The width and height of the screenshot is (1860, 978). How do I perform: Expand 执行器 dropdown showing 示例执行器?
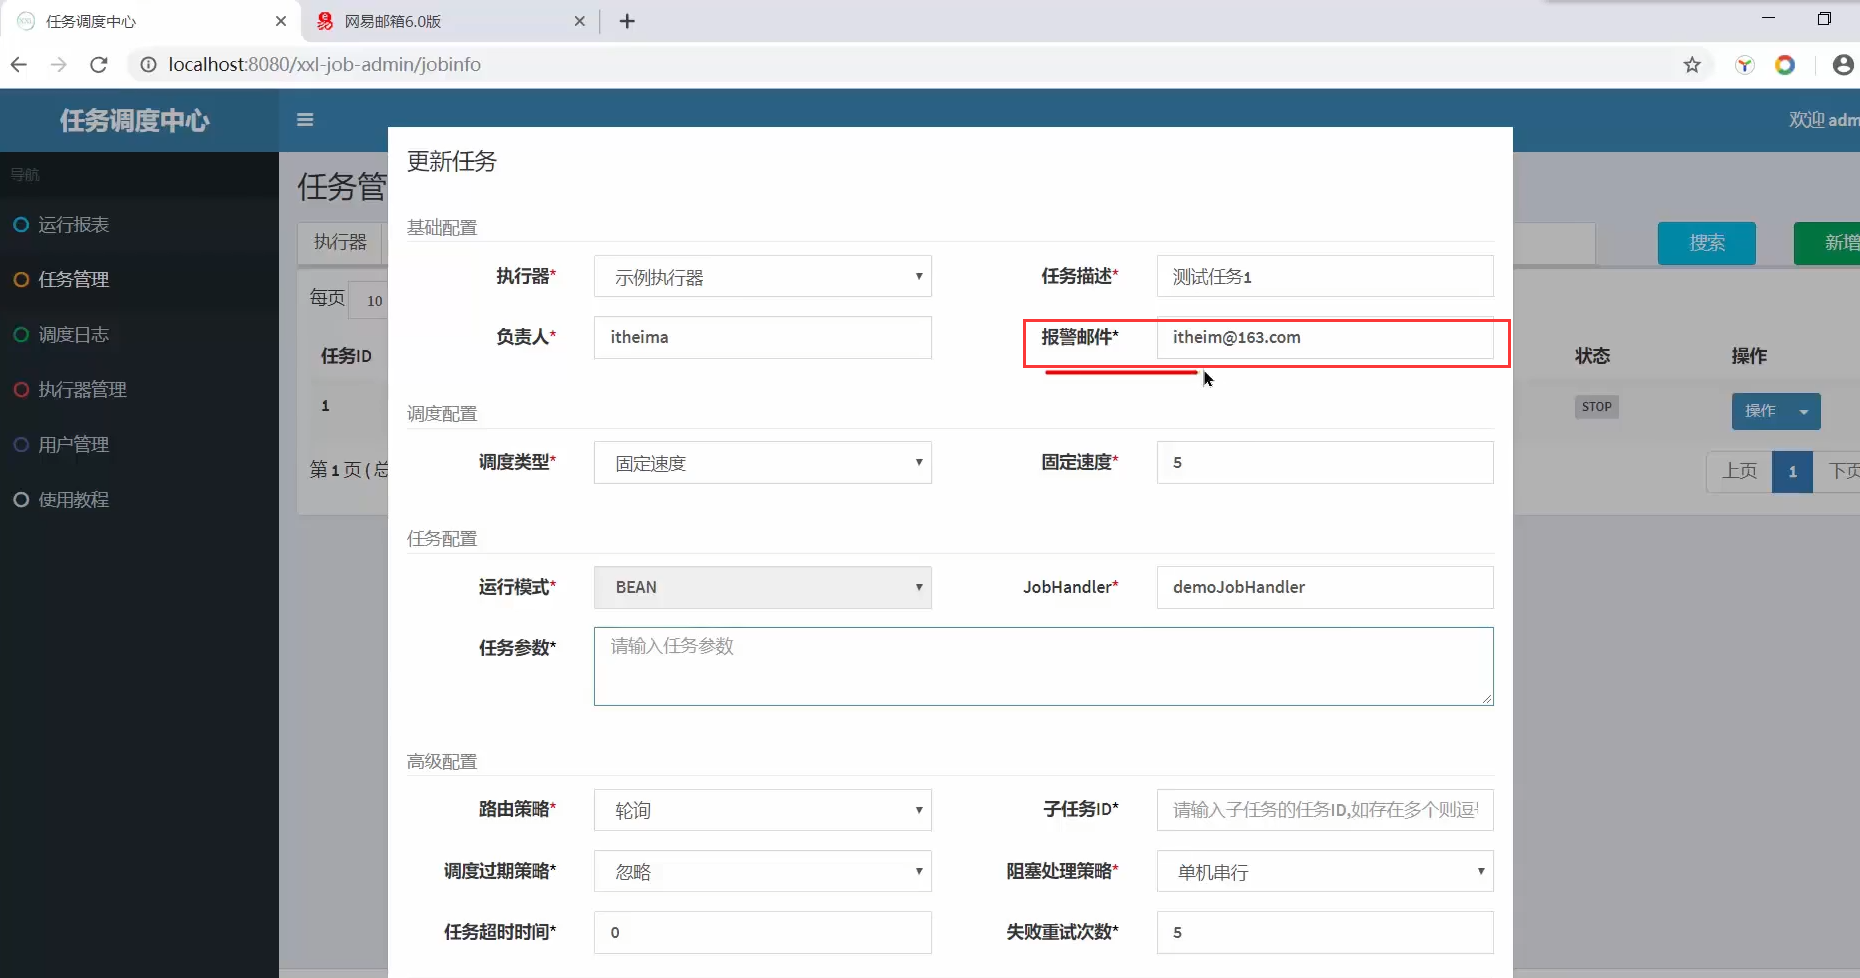coord(763,276)
